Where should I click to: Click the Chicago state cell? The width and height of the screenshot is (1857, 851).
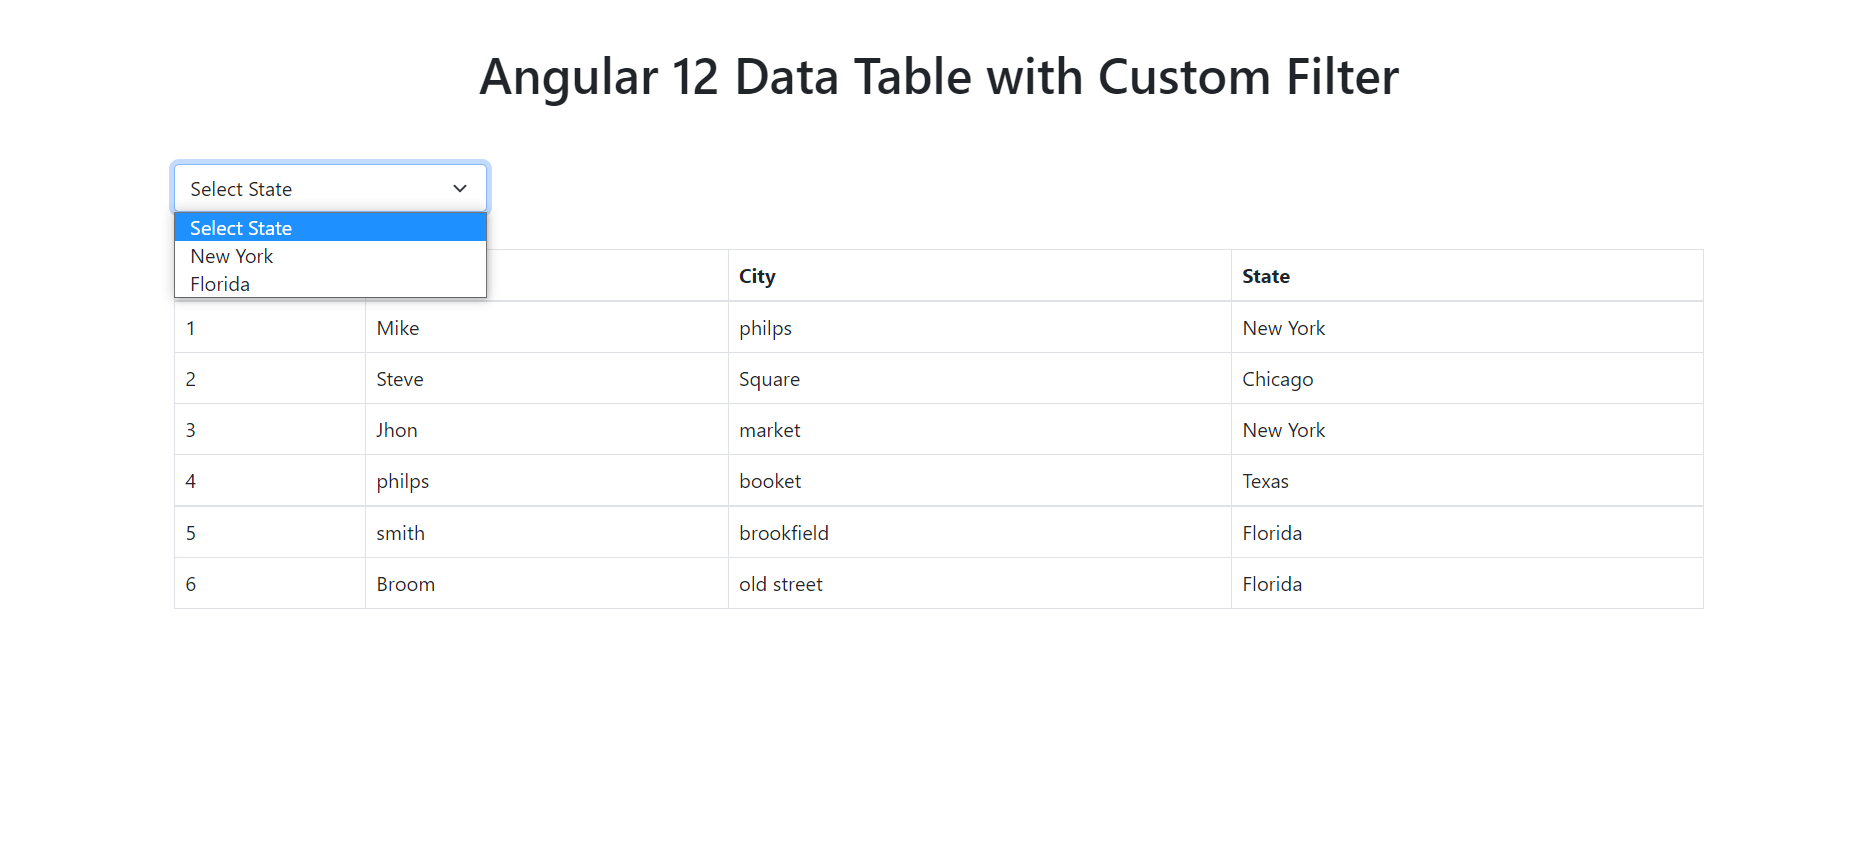tap(1277, 379)
